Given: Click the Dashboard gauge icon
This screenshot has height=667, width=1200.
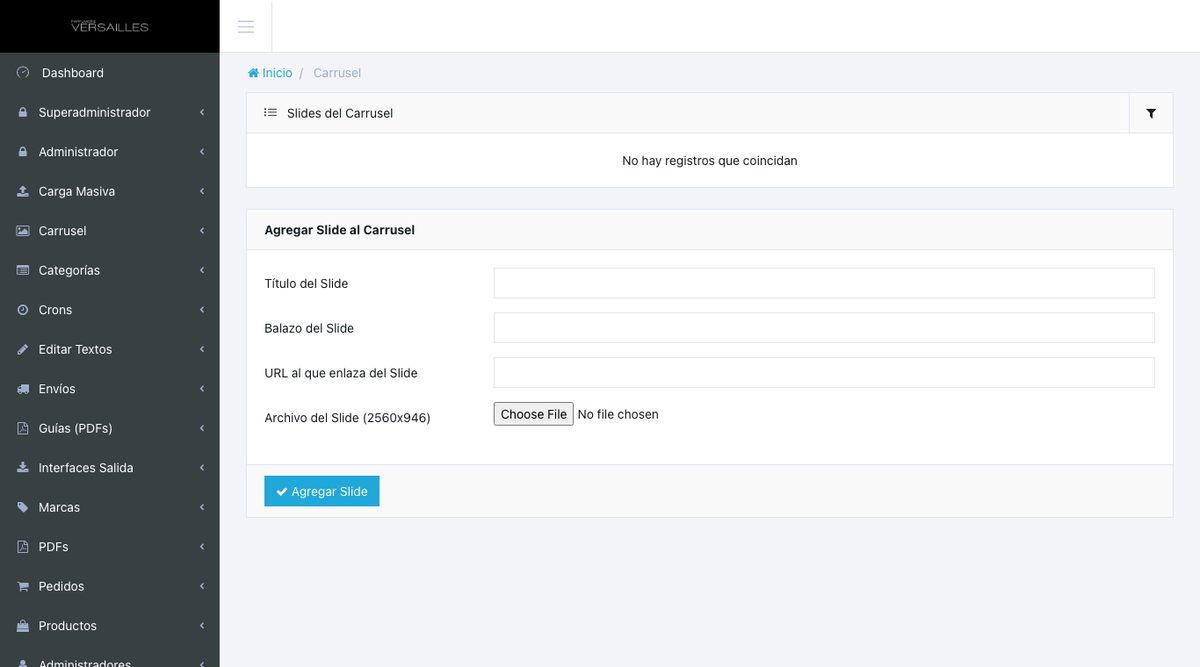Looking at the screenshot, I should click(23, 72).
